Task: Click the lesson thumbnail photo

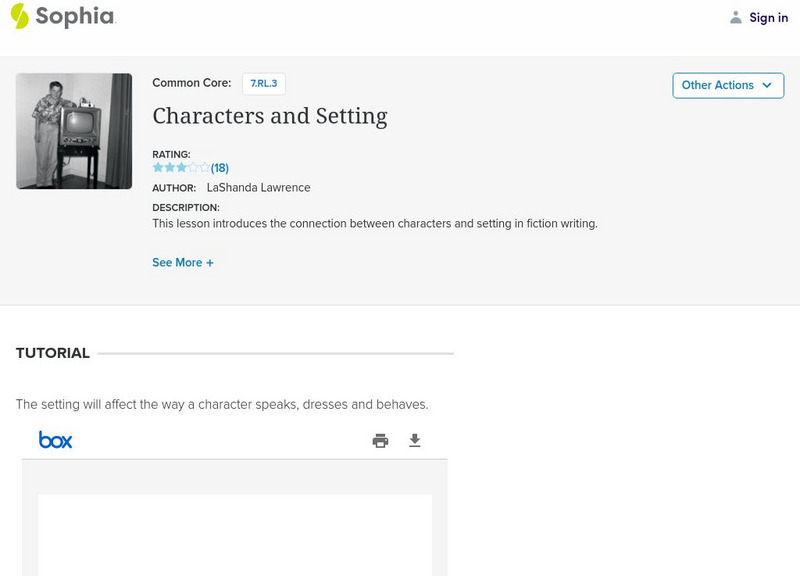Action: tap(74, 131)
